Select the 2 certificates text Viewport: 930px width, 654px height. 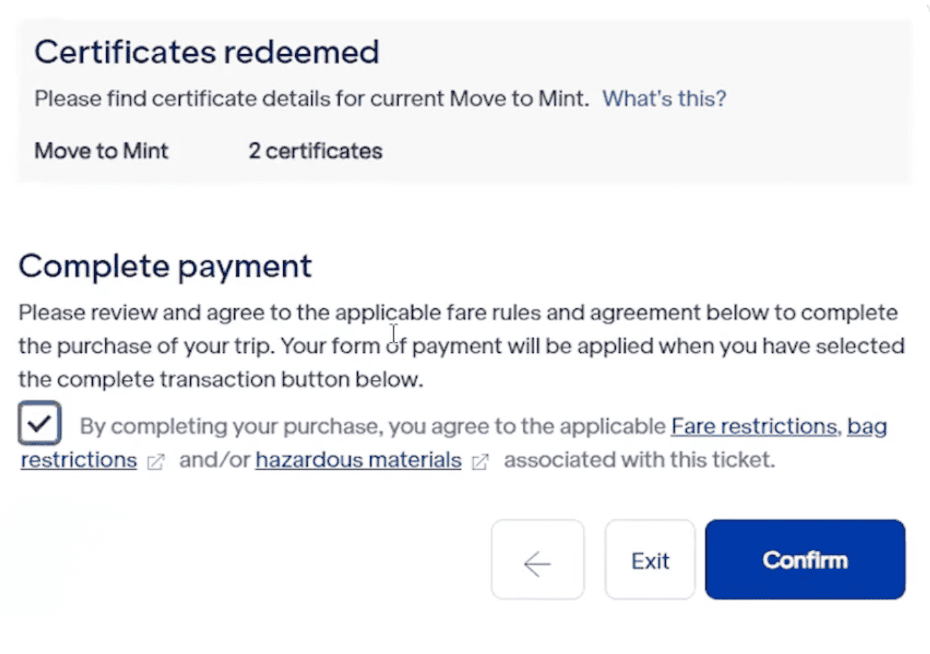click(315, 151)
